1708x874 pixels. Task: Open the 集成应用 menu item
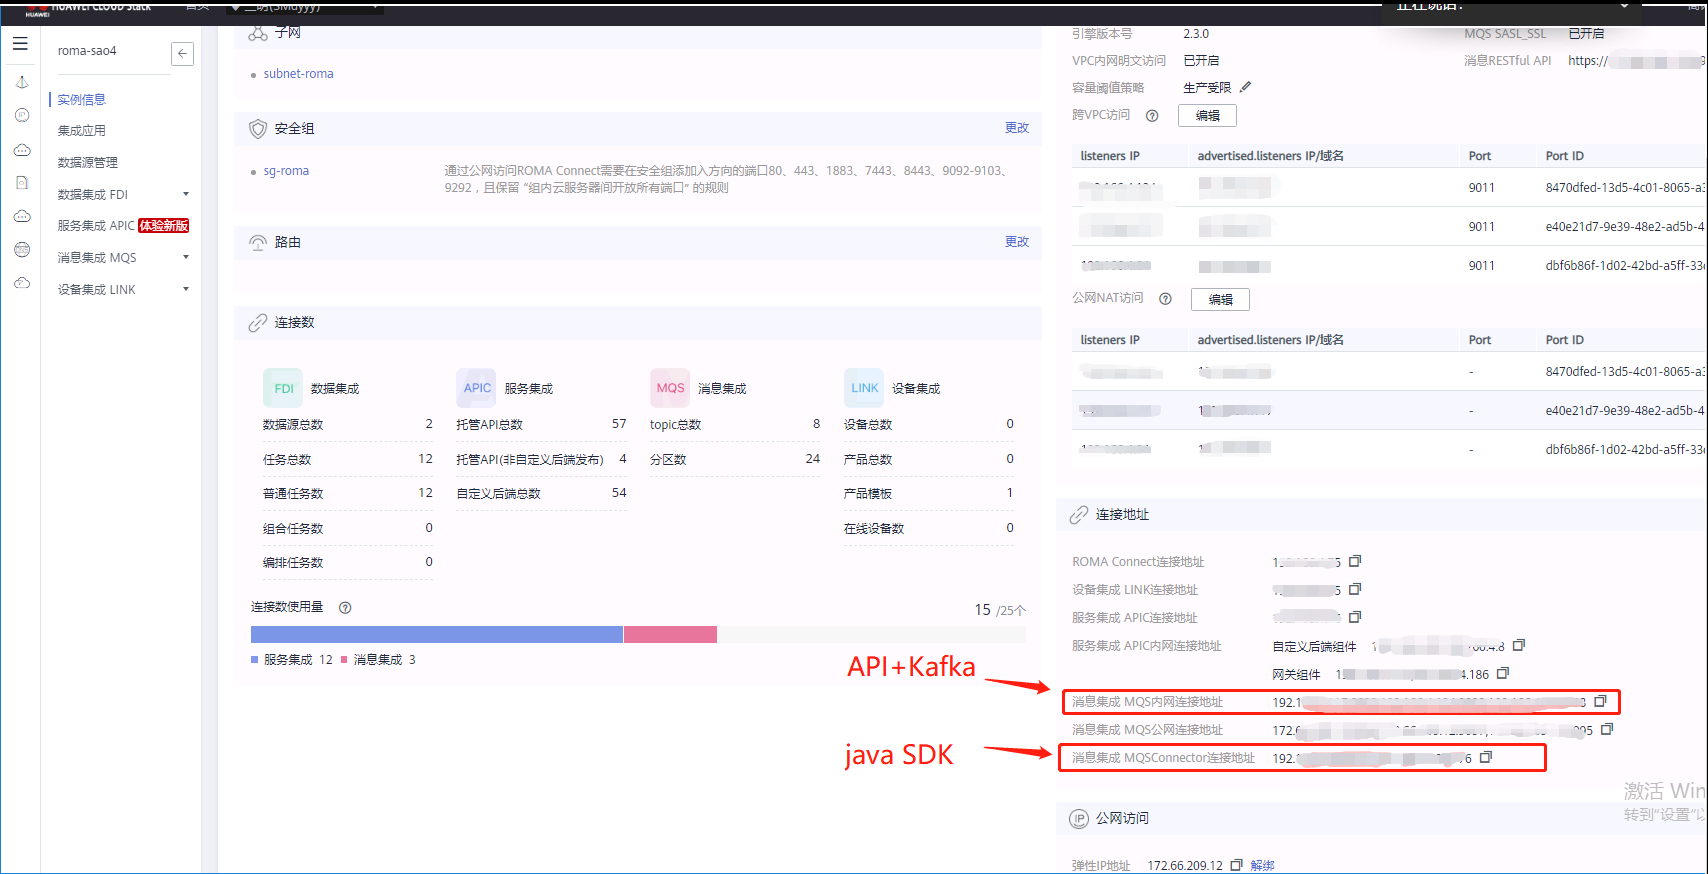pos(81,131)
